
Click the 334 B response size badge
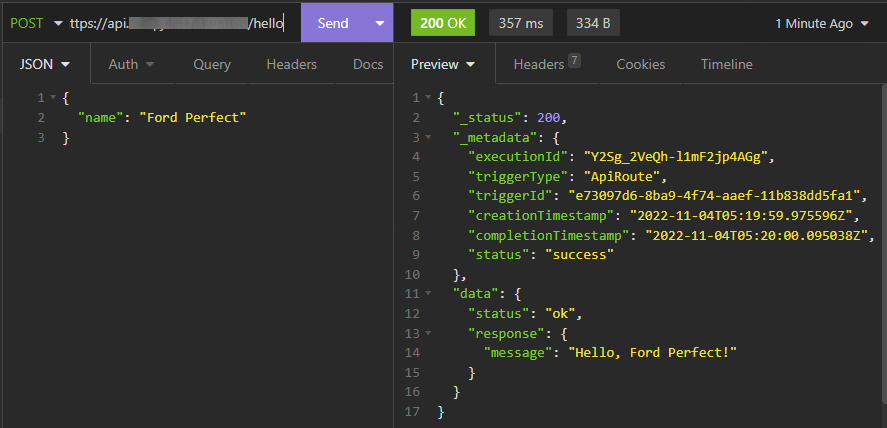pos(592,23)
